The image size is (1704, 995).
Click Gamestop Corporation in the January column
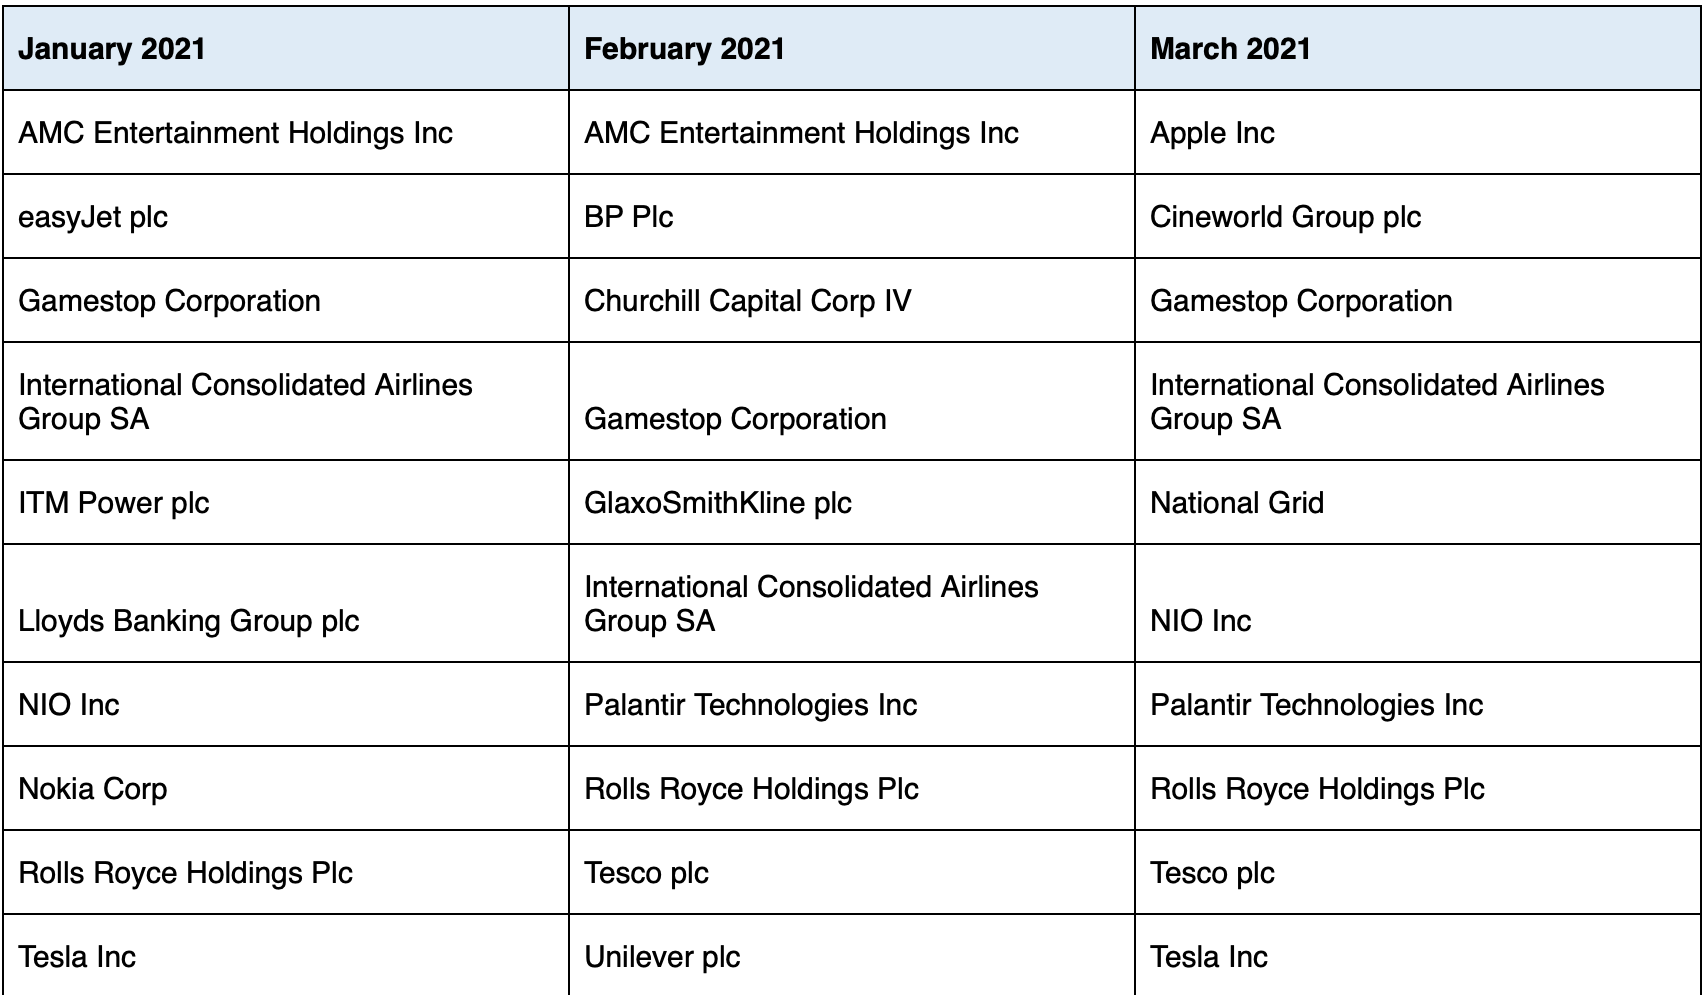(286, 301)
